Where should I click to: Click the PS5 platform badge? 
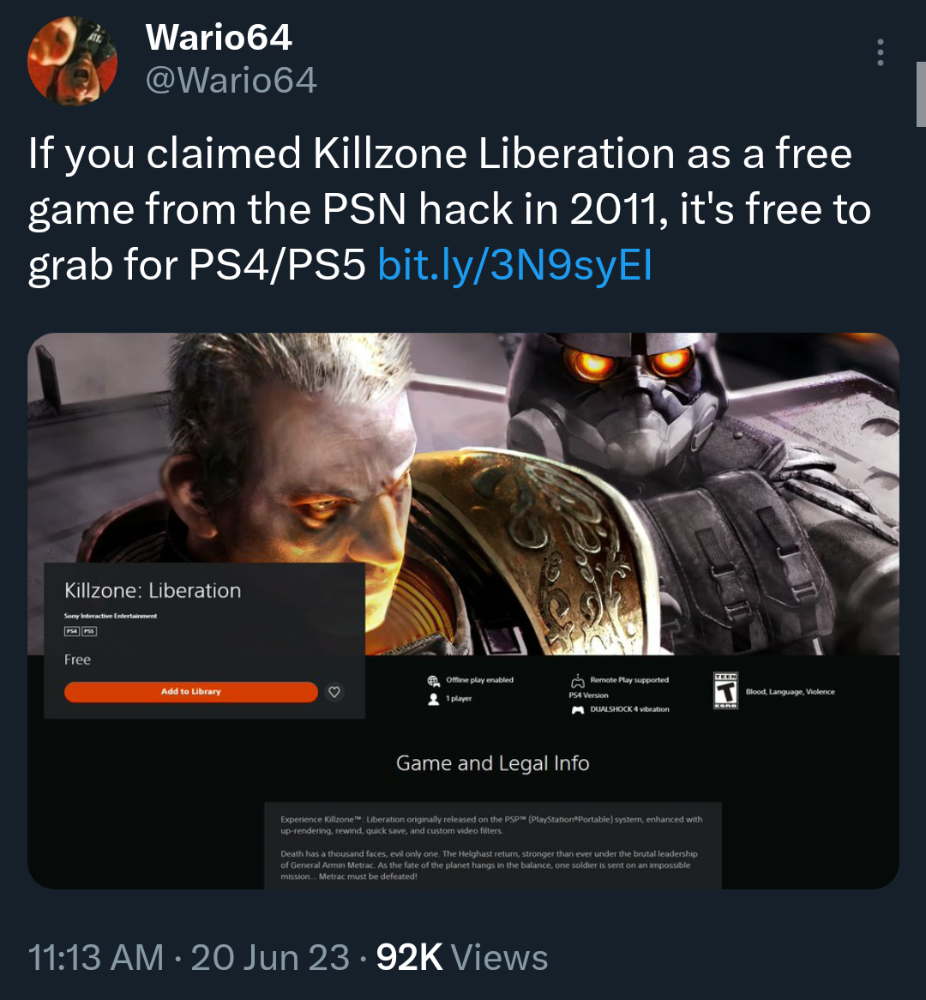(89, 631)
